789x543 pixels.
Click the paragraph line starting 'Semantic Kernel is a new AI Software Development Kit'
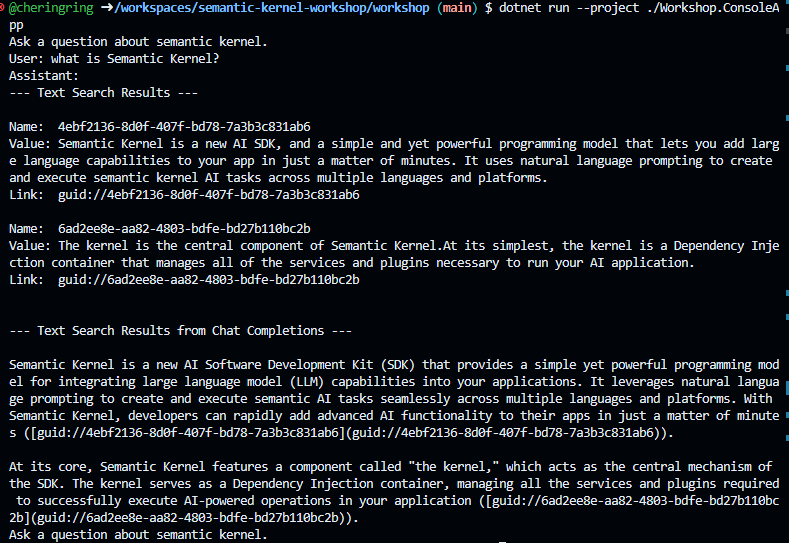394,365
